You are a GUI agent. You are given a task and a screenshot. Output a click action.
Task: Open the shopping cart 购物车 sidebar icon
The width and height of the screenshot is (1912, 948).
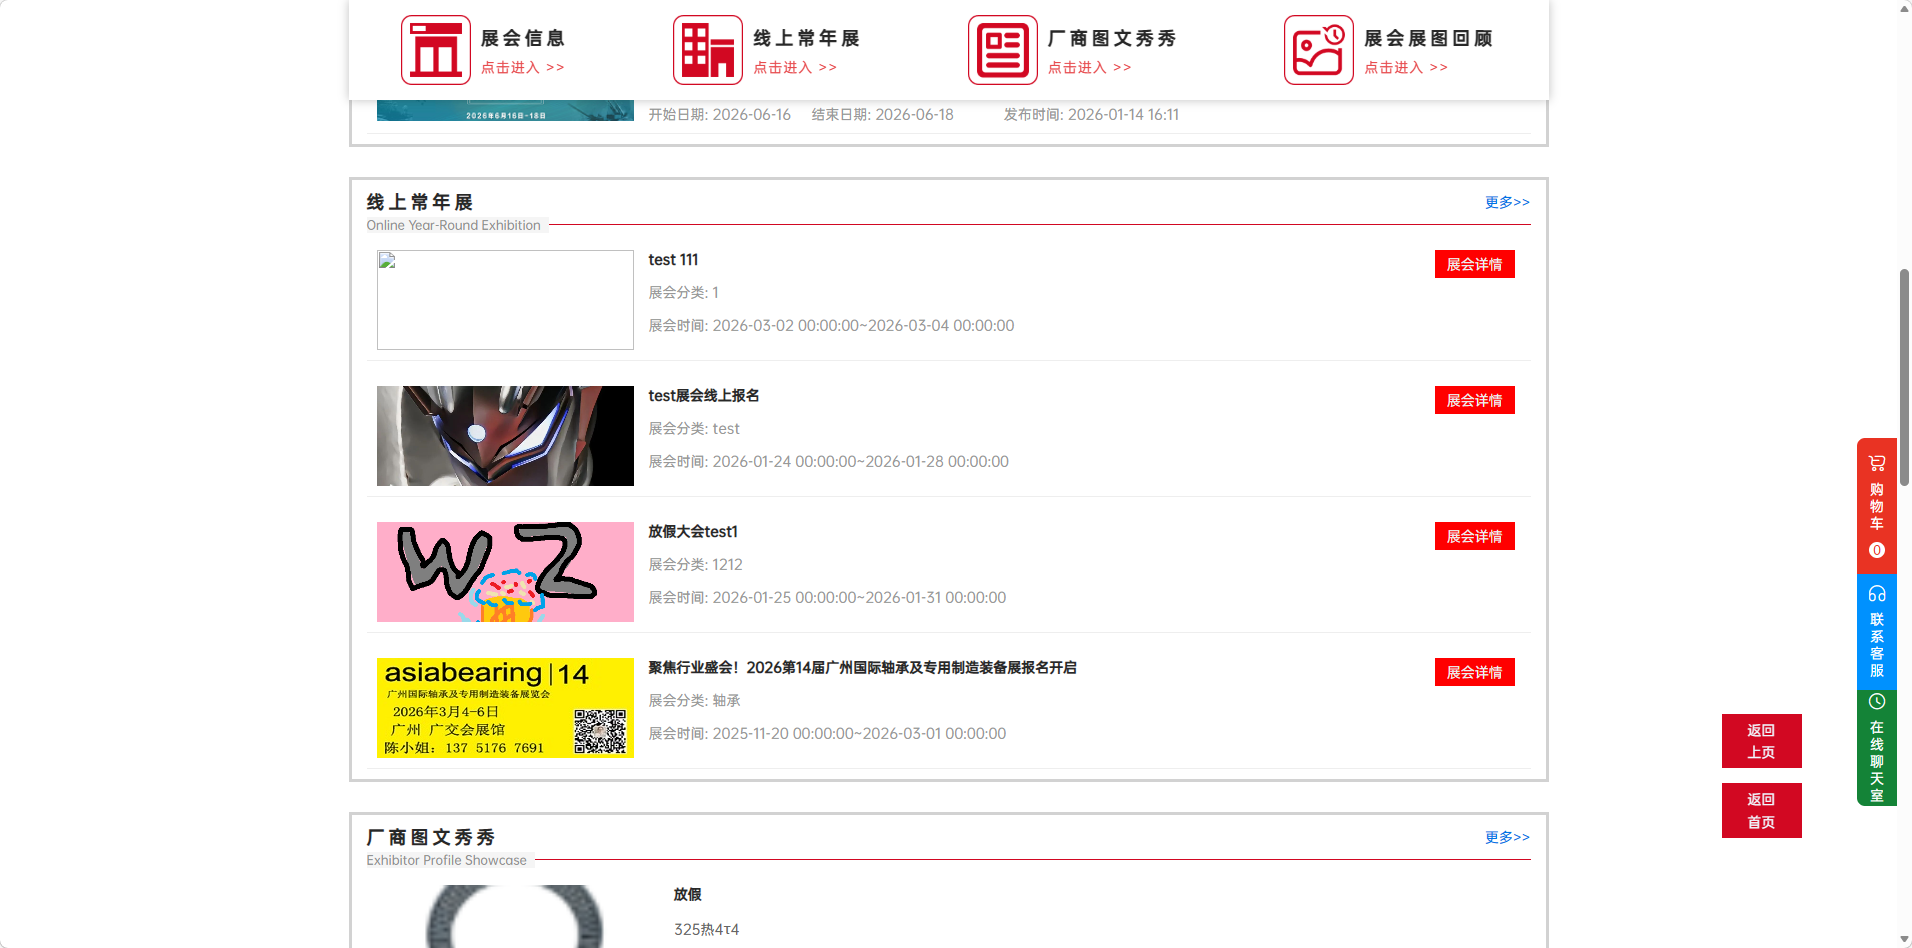pyautogui.click(x=1876, y=464)
